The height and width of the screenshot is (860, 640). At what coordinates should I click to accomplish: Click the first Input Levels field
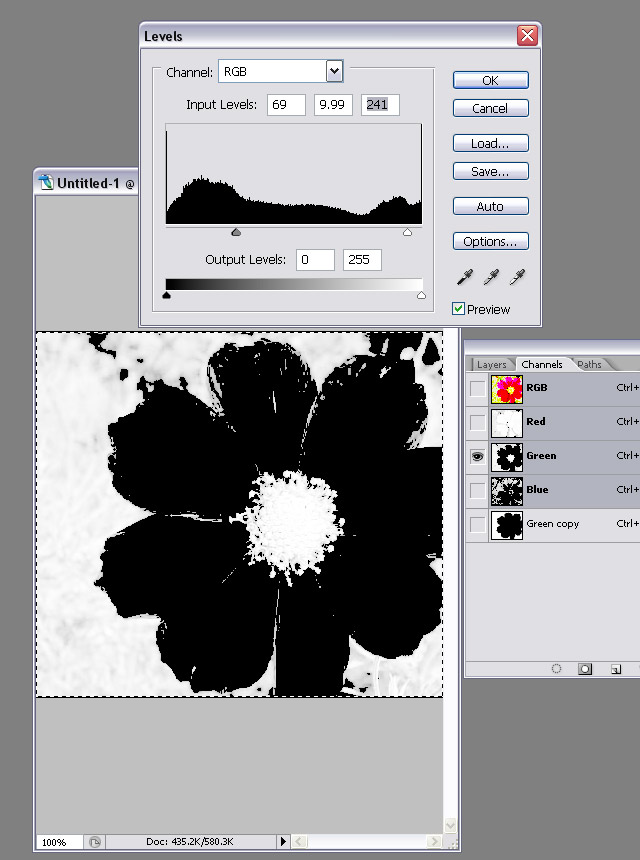pos(286,105)
